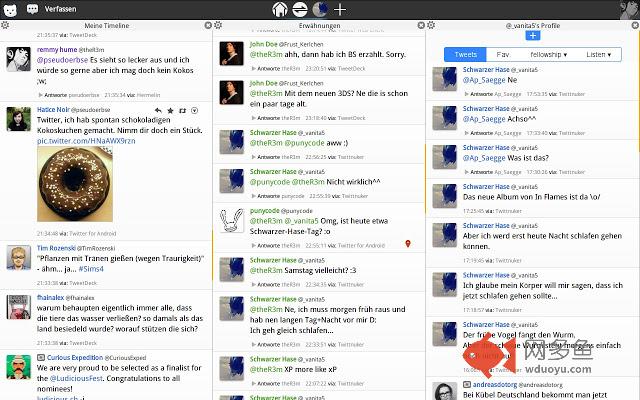Click the fhainalex username
This screenshot has width=640, height=400.
(x=50, y=297)
